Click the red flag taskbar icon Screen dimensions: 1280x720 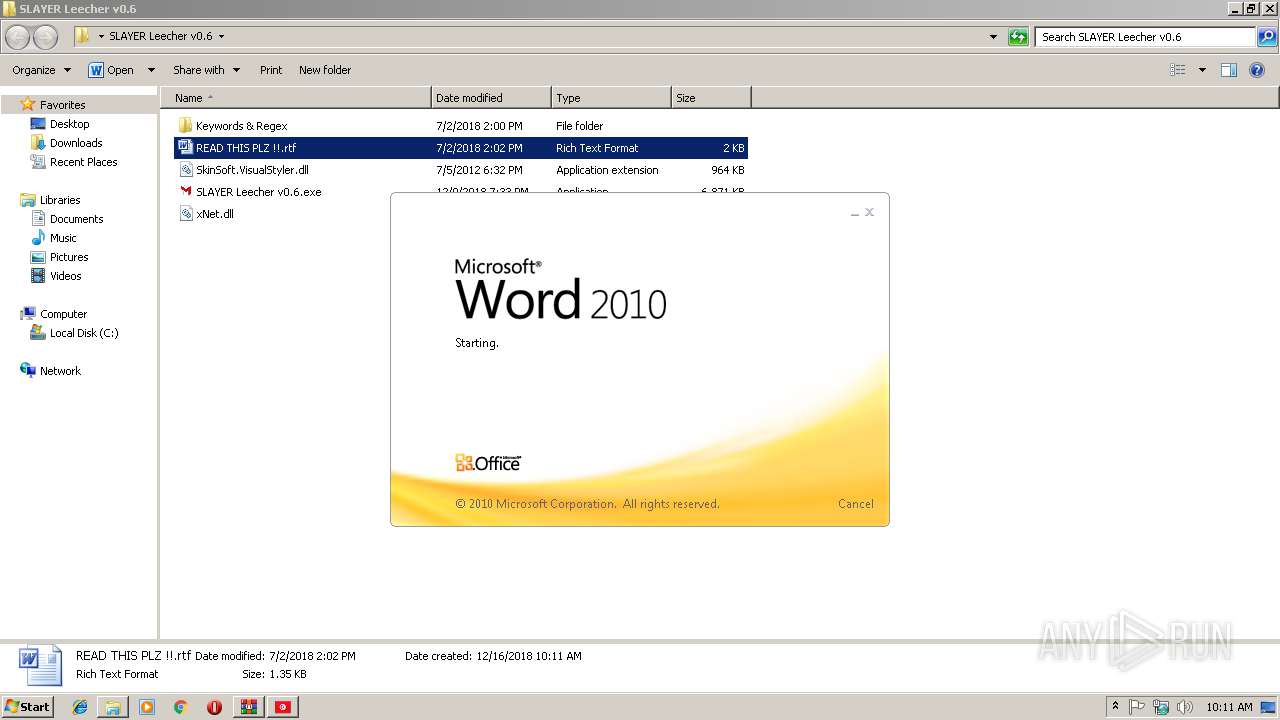click(x=283, y=707)
